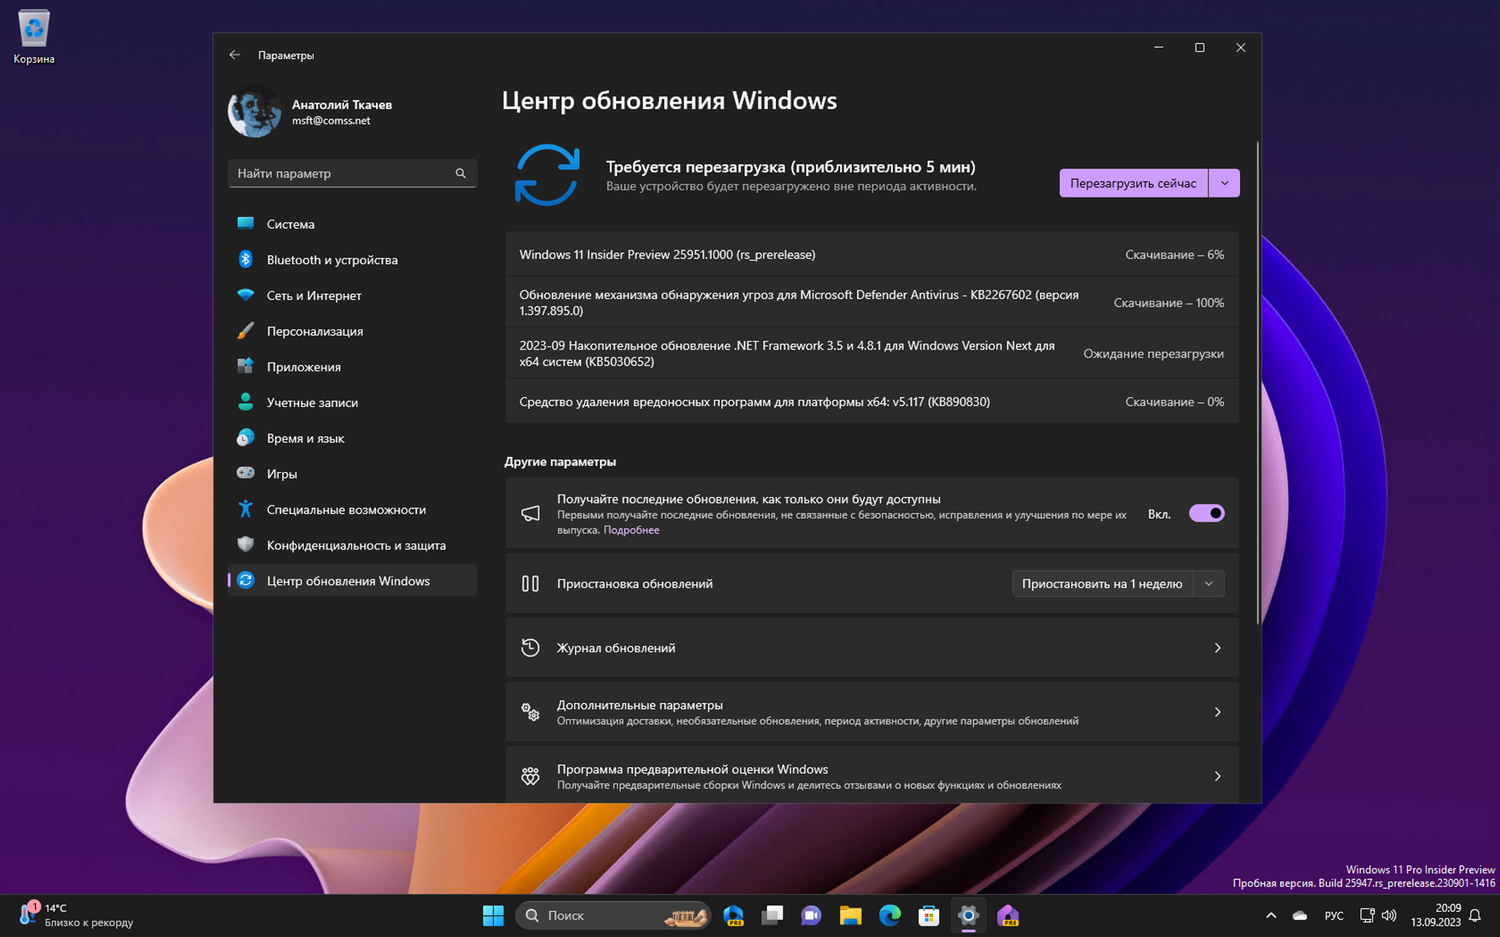Open the Система settings section

point(290,224)
